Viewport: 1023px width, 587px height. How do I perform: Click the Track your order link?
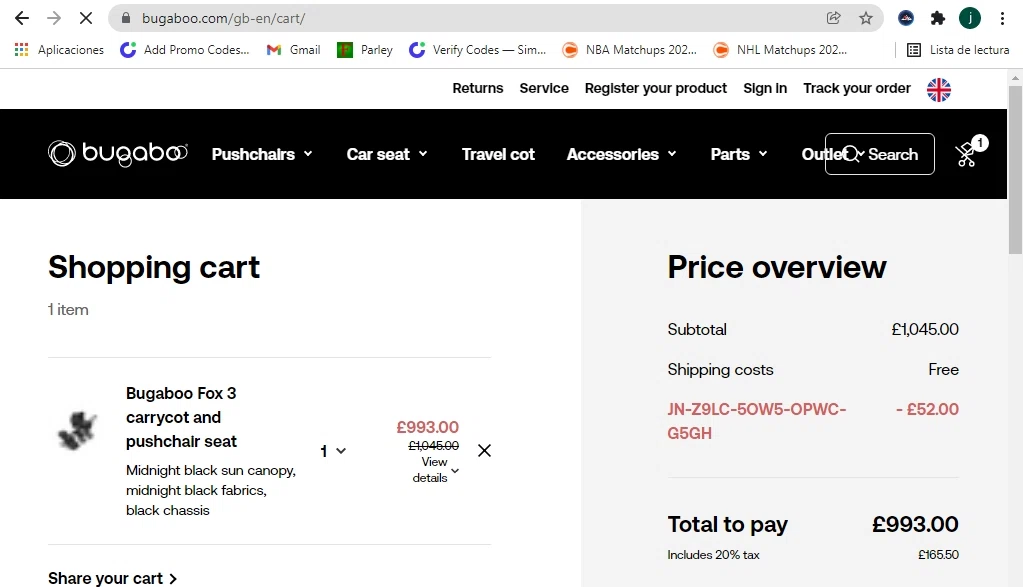(x=857, y=88)
